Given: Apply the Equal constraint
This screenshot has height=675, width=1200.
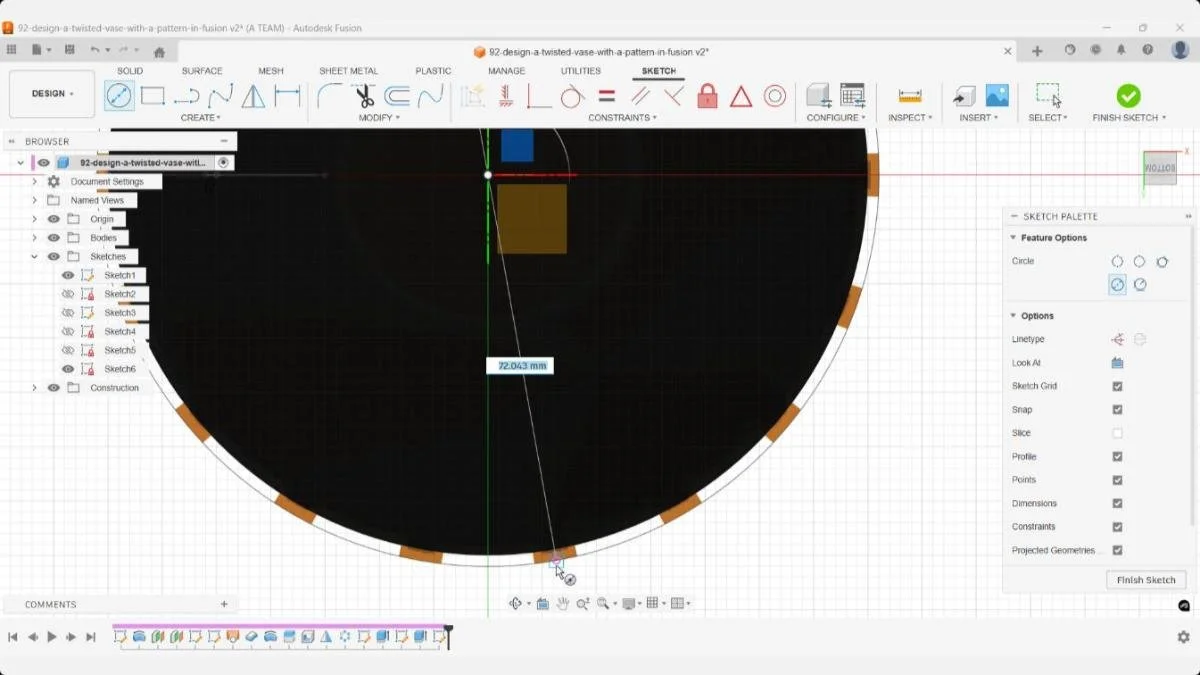Looking at the screenshot, I should [x=607, y=96].
